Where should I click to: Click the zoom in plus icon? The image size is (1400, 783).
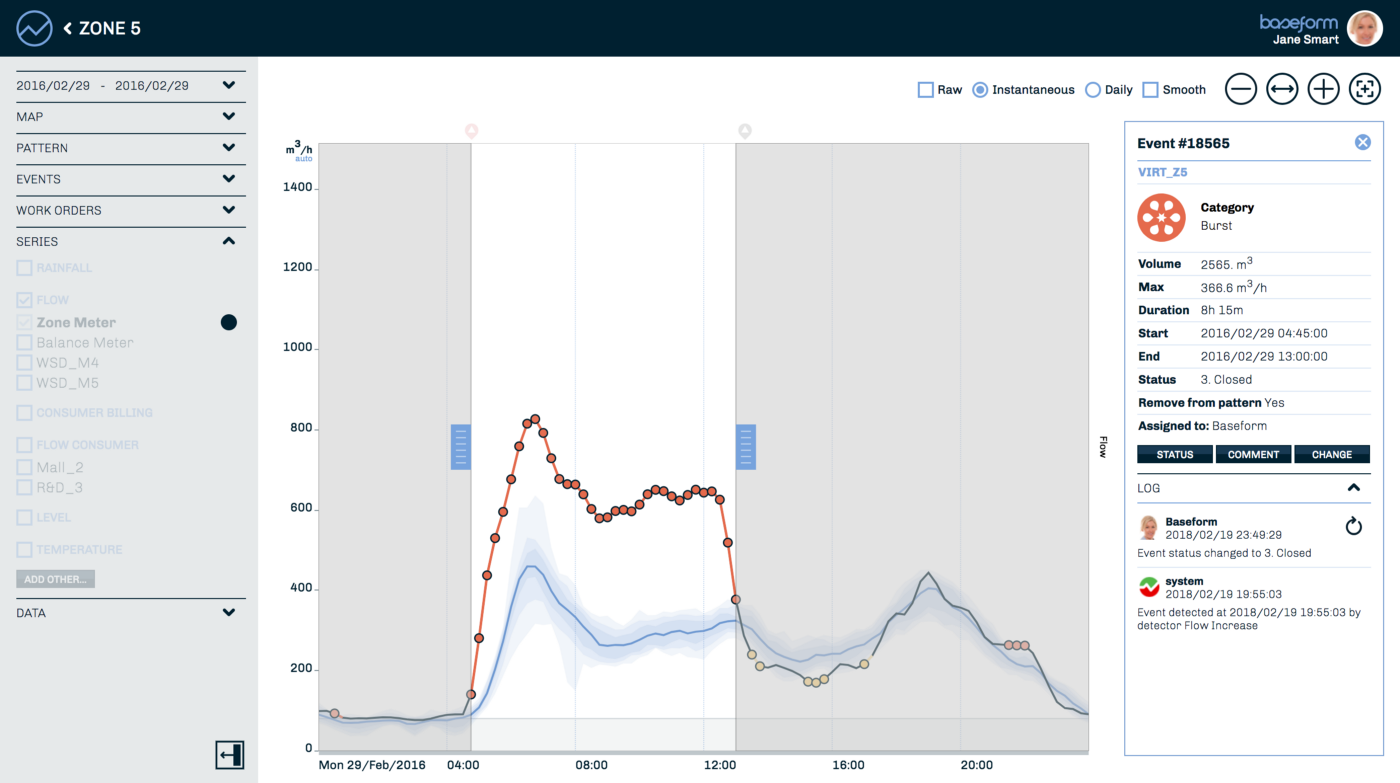(x=1324, y=89)
